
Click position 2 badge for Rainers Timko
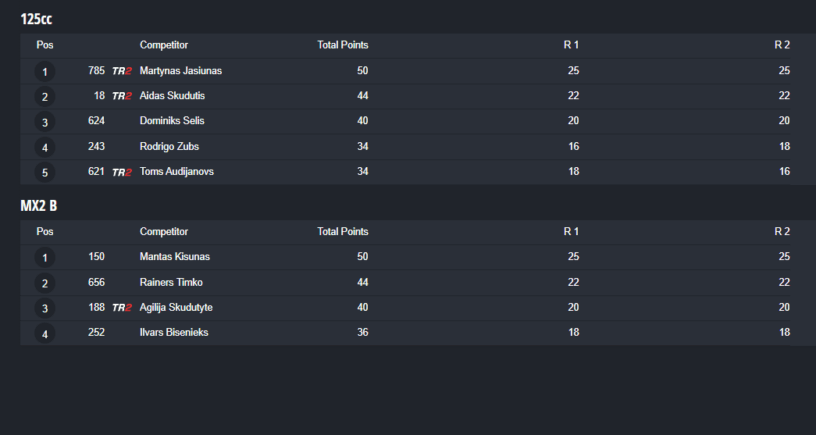(x=45, y=283)
